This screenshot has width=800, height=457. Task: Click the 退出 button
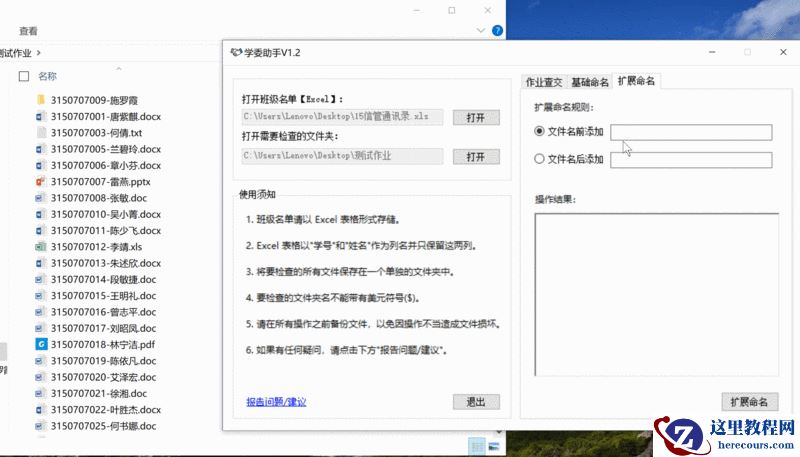pos(476,402)
